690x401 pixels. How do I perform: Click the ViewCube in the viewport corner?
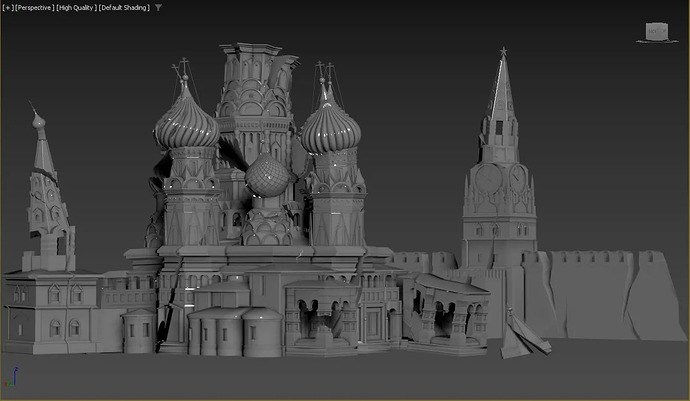pyautogui.click(x=657, y=33)
